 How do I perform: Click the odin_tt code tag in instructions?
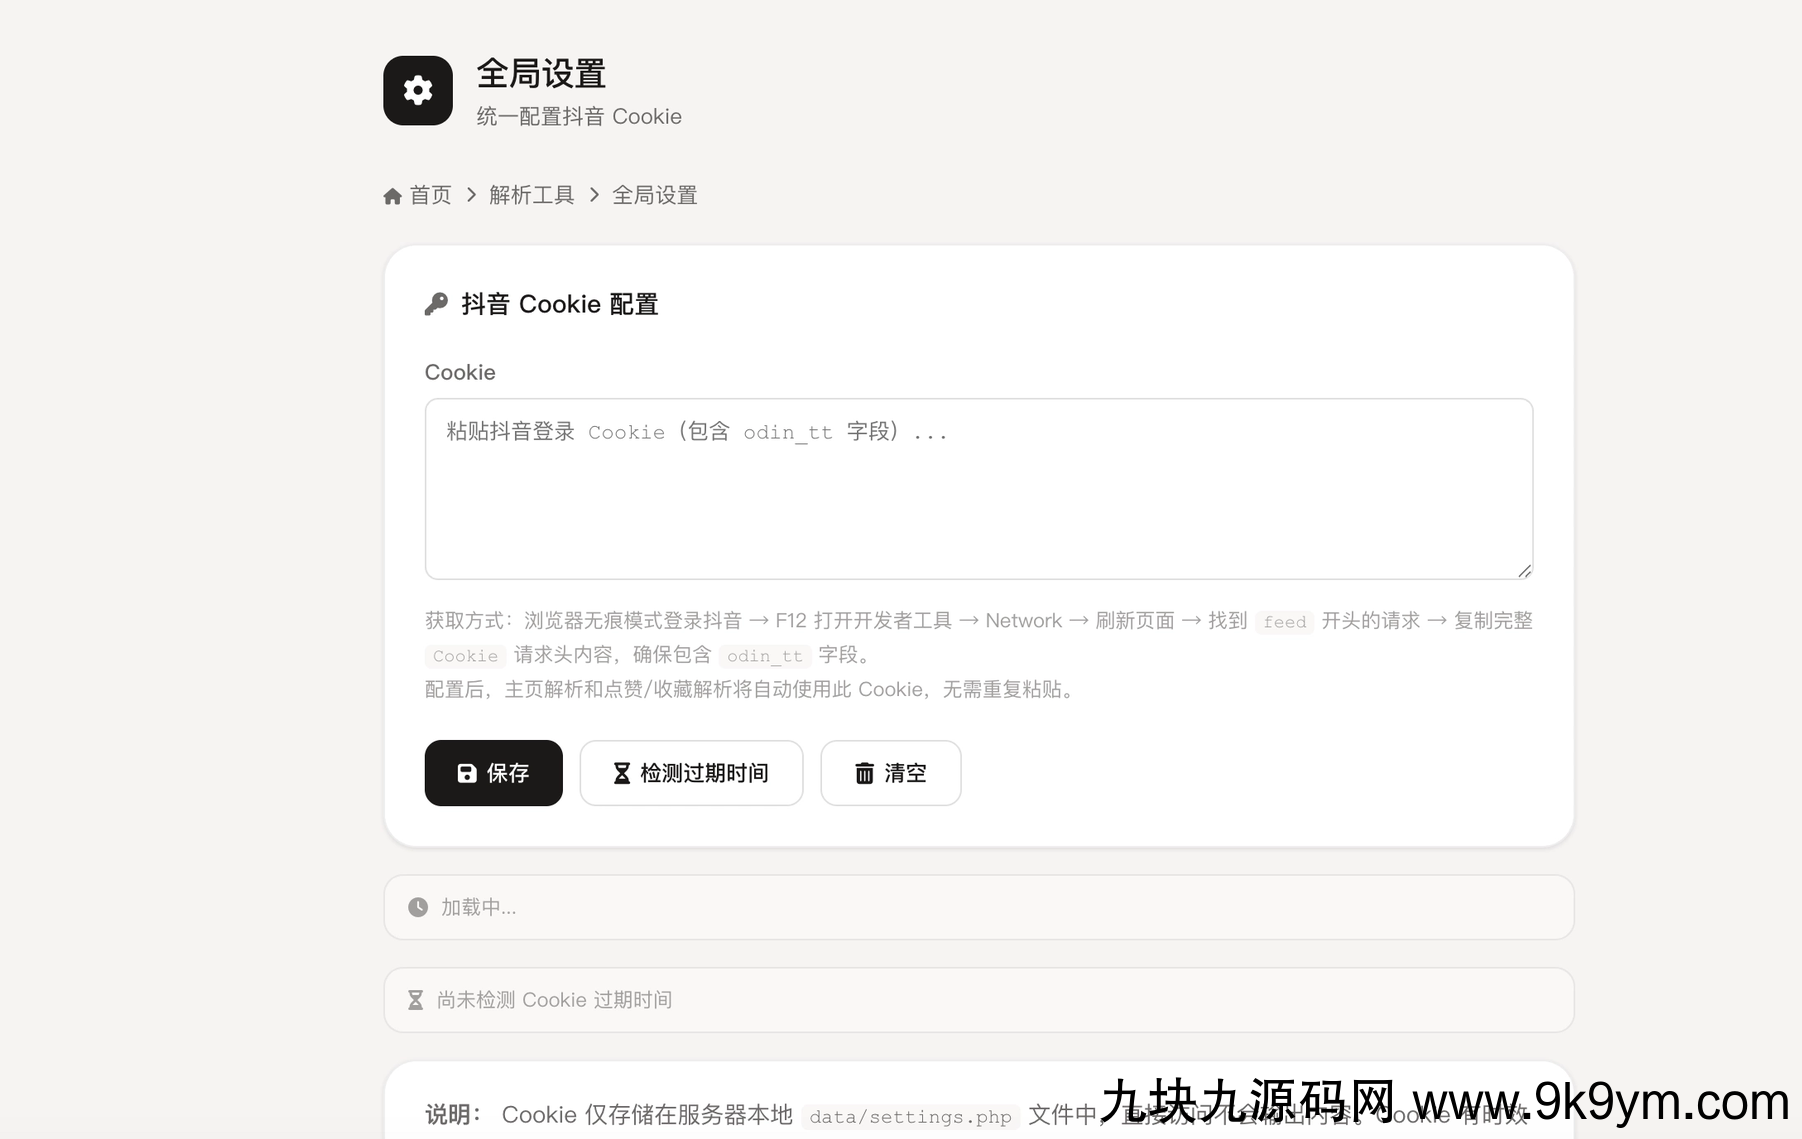pyautogui.click(x=765, y=656)
